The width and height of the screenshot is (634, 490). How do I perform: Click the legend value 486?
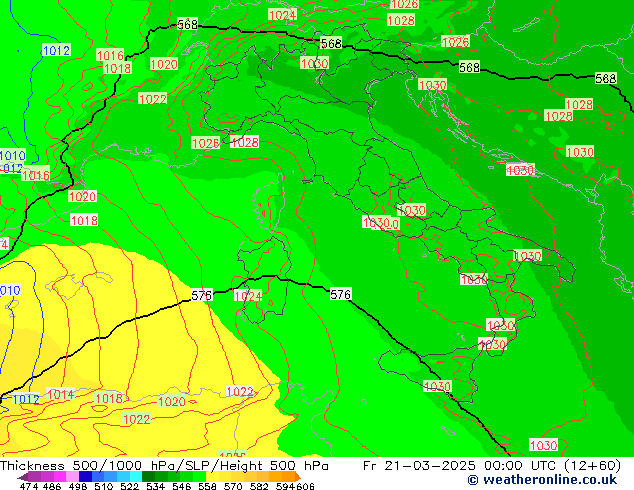52,486
